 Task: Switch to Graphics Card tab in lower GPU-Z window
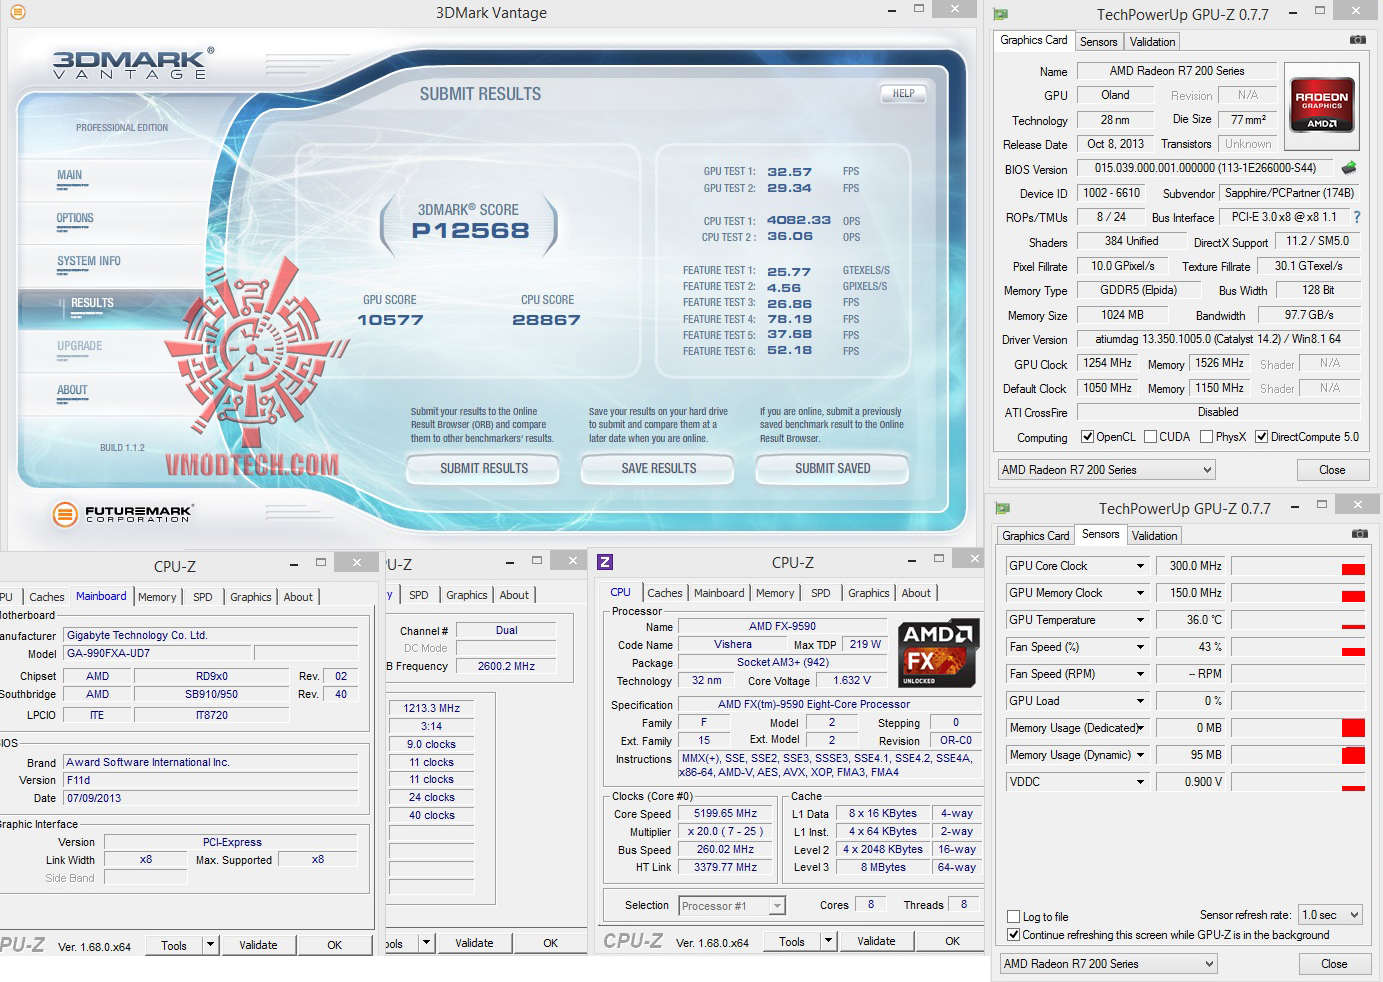(1035, 536)
